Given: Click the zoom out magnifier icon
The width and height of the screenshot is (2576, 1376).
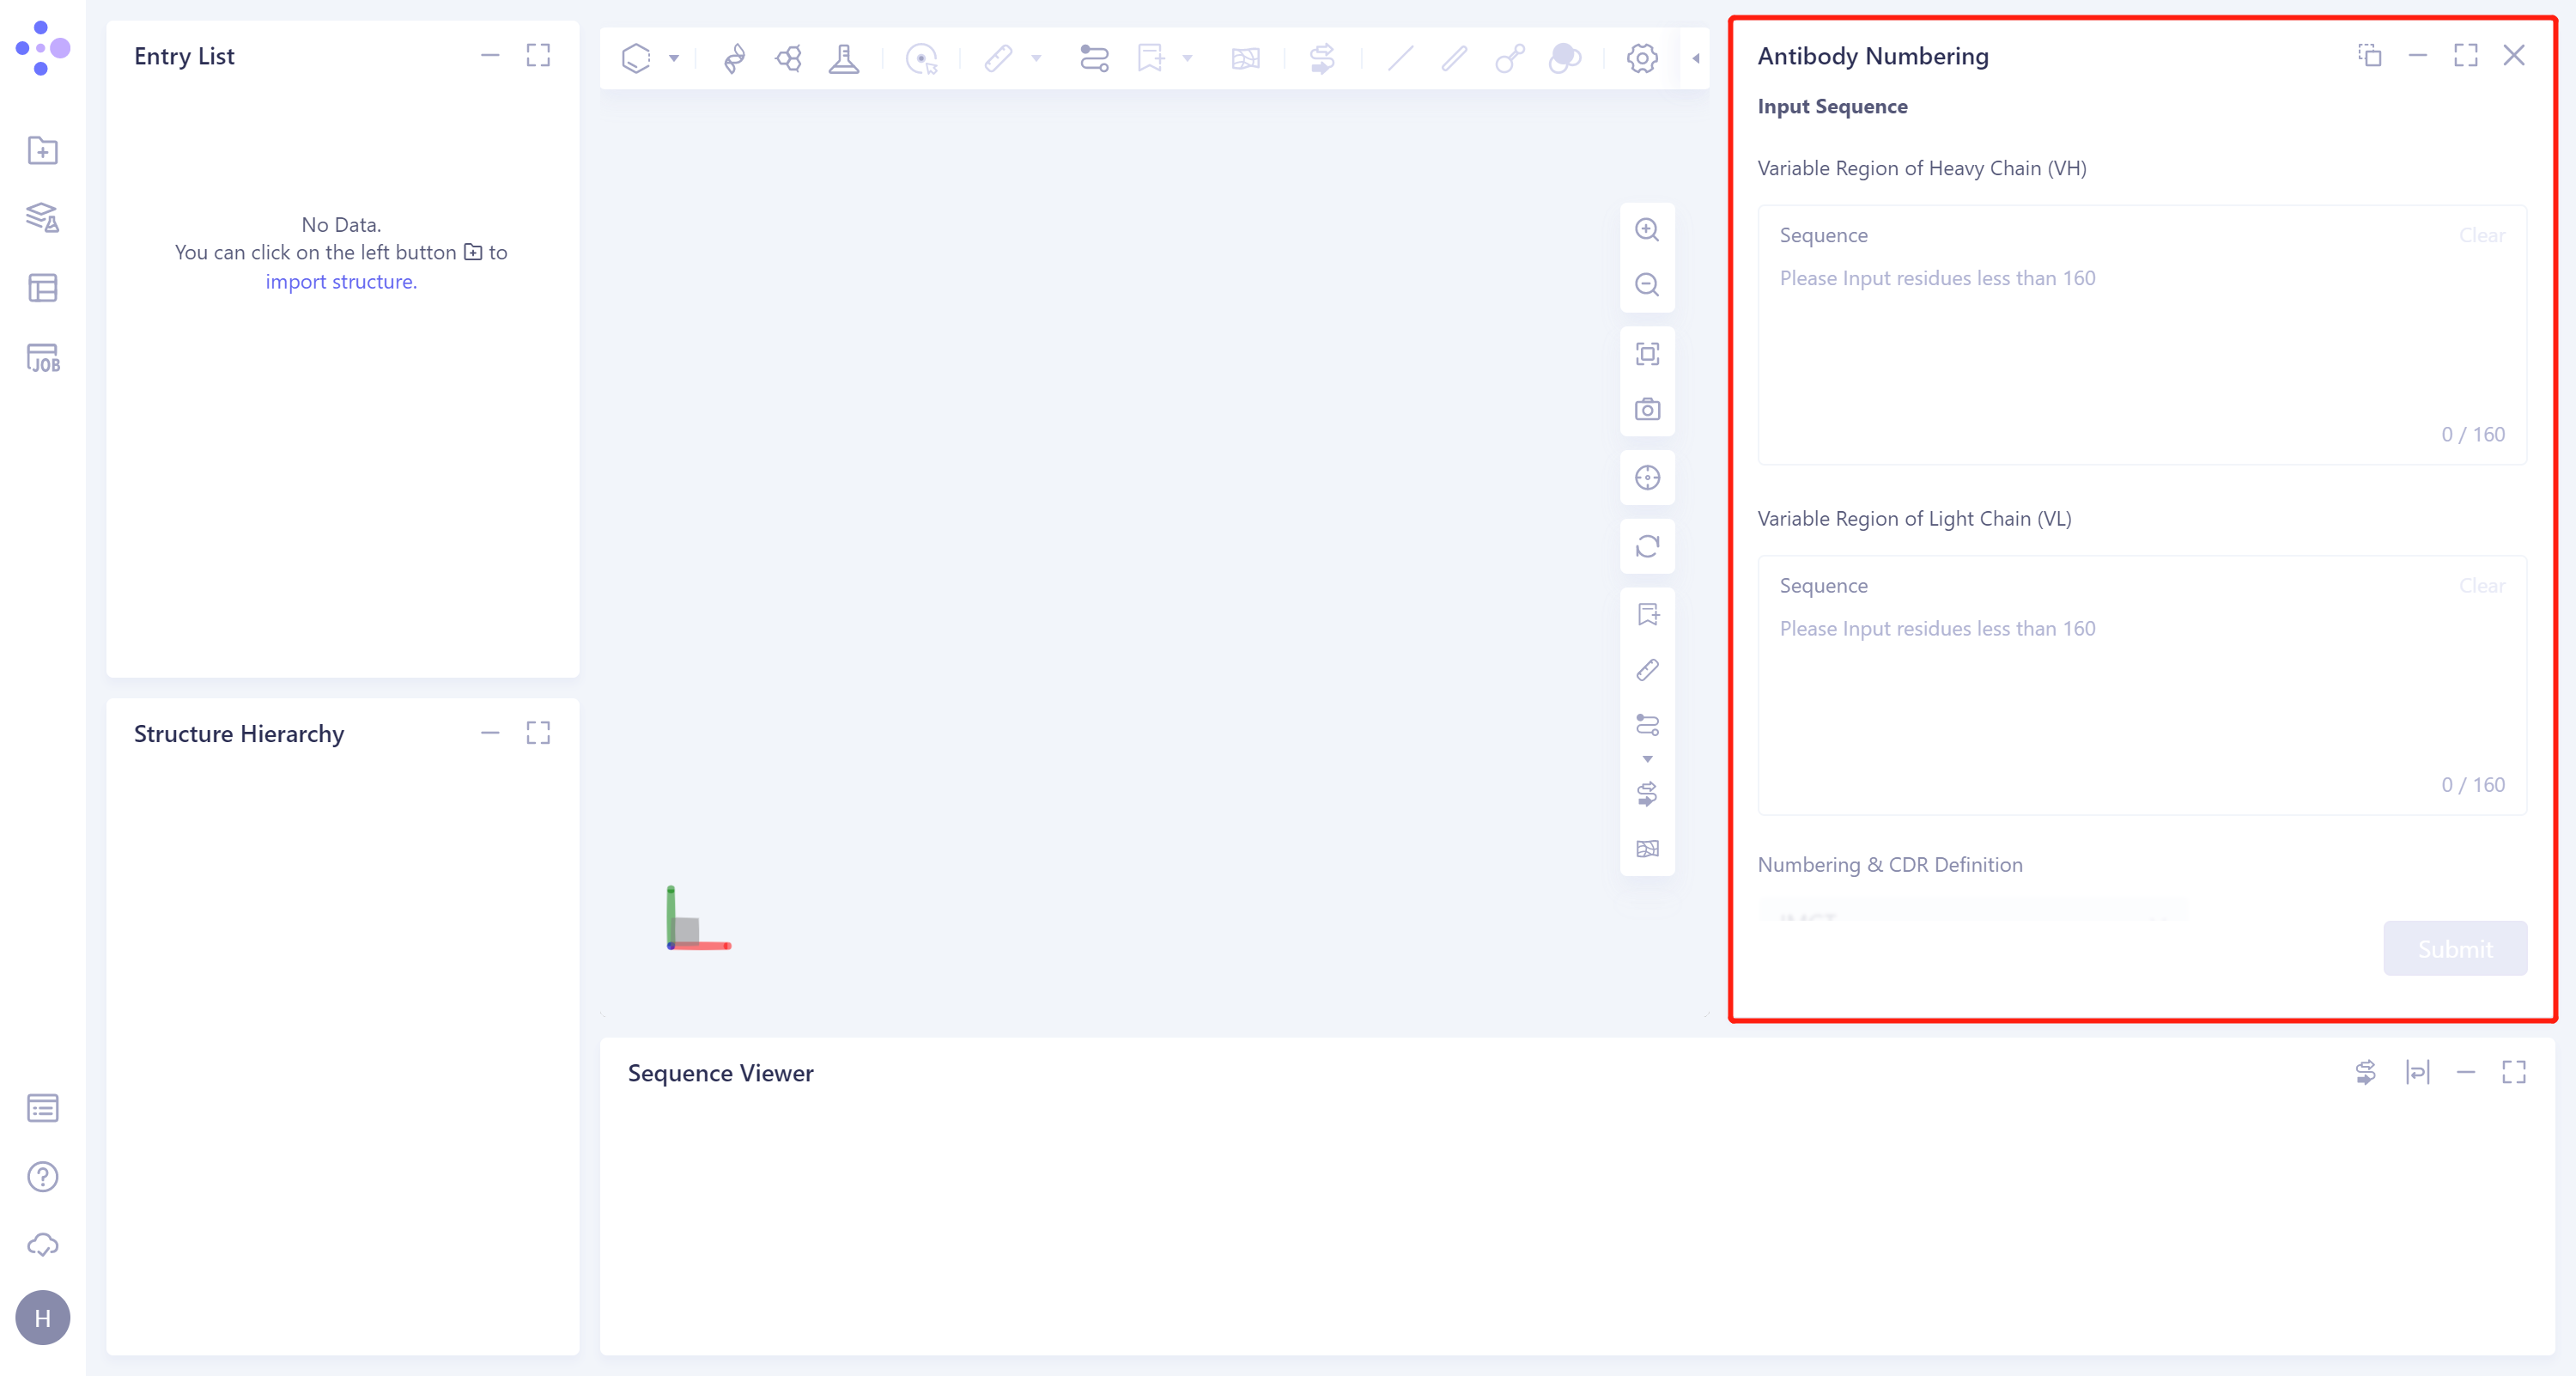Looking at the screenshot, I should [1646, 285].
